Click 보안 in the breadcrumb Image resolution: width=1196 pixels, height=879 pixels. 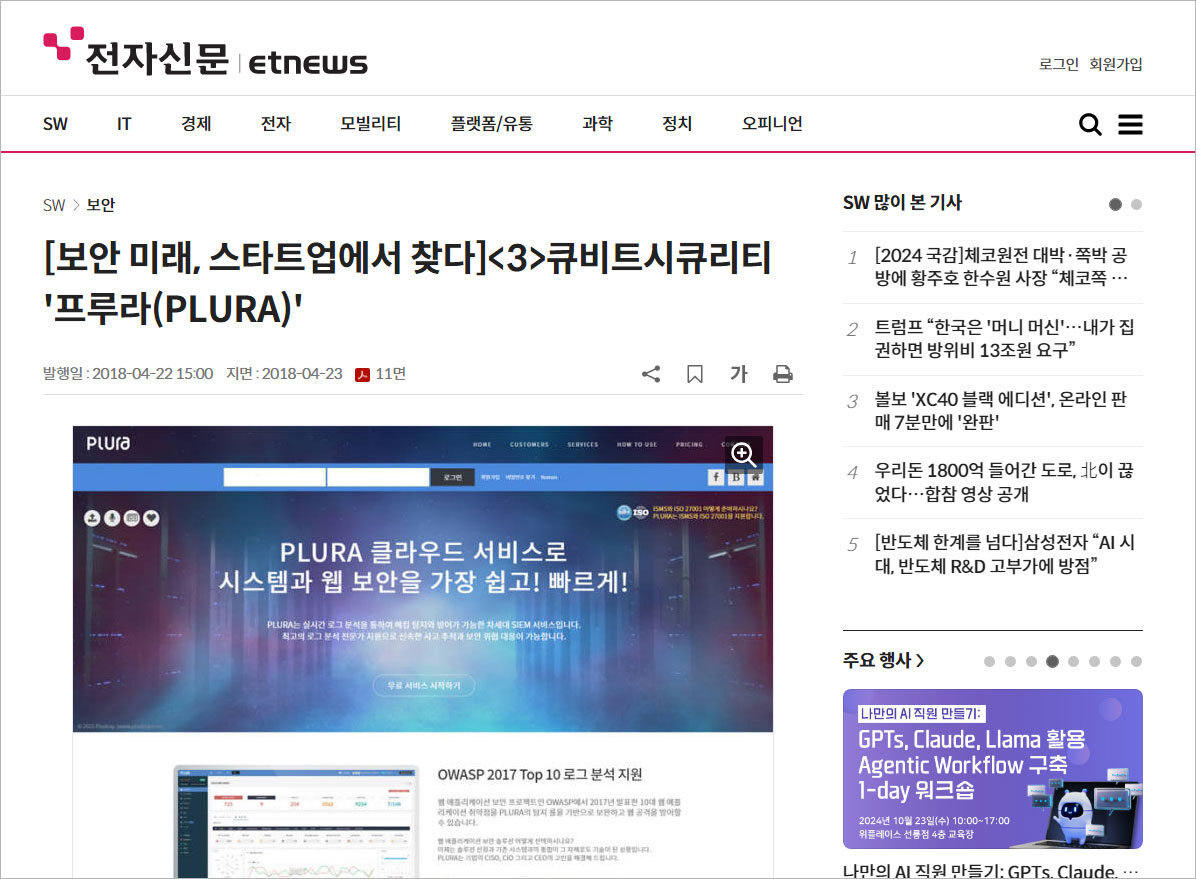click(101, 205)
